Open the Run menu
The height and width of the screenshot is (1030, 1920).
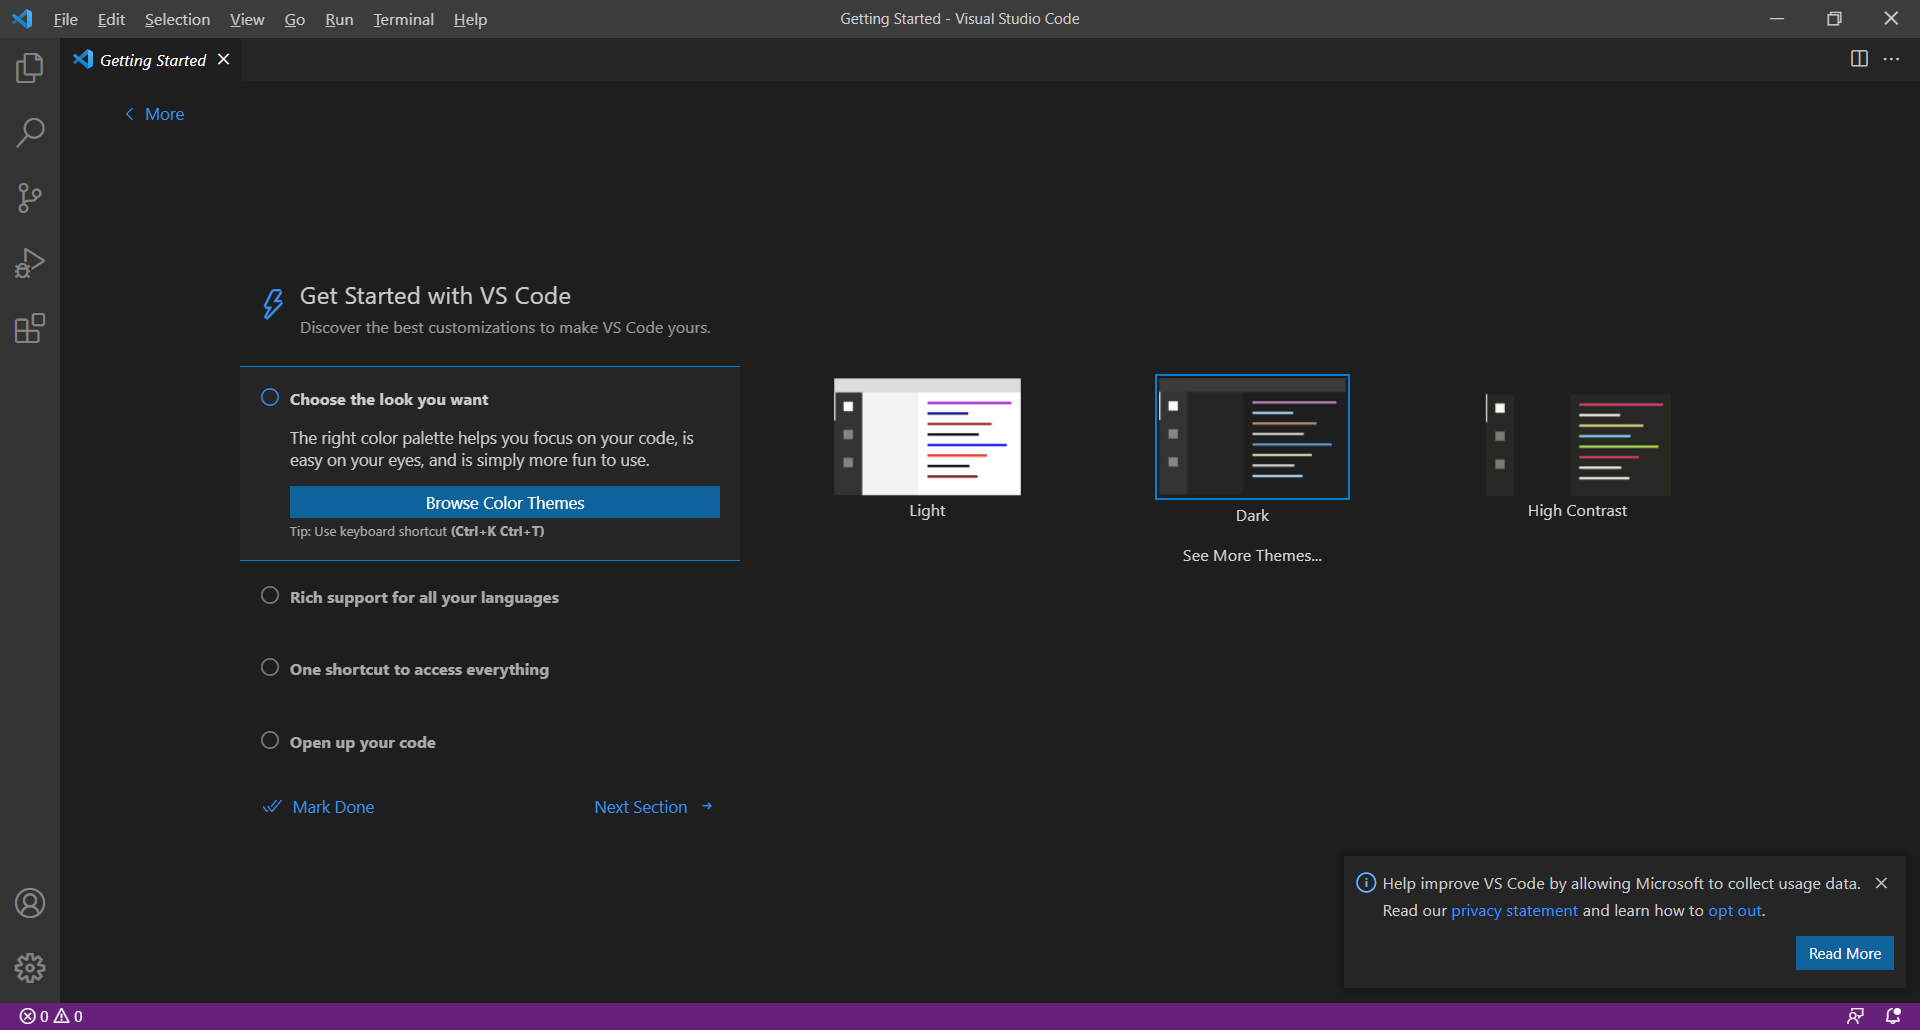(x=339, y=19)
